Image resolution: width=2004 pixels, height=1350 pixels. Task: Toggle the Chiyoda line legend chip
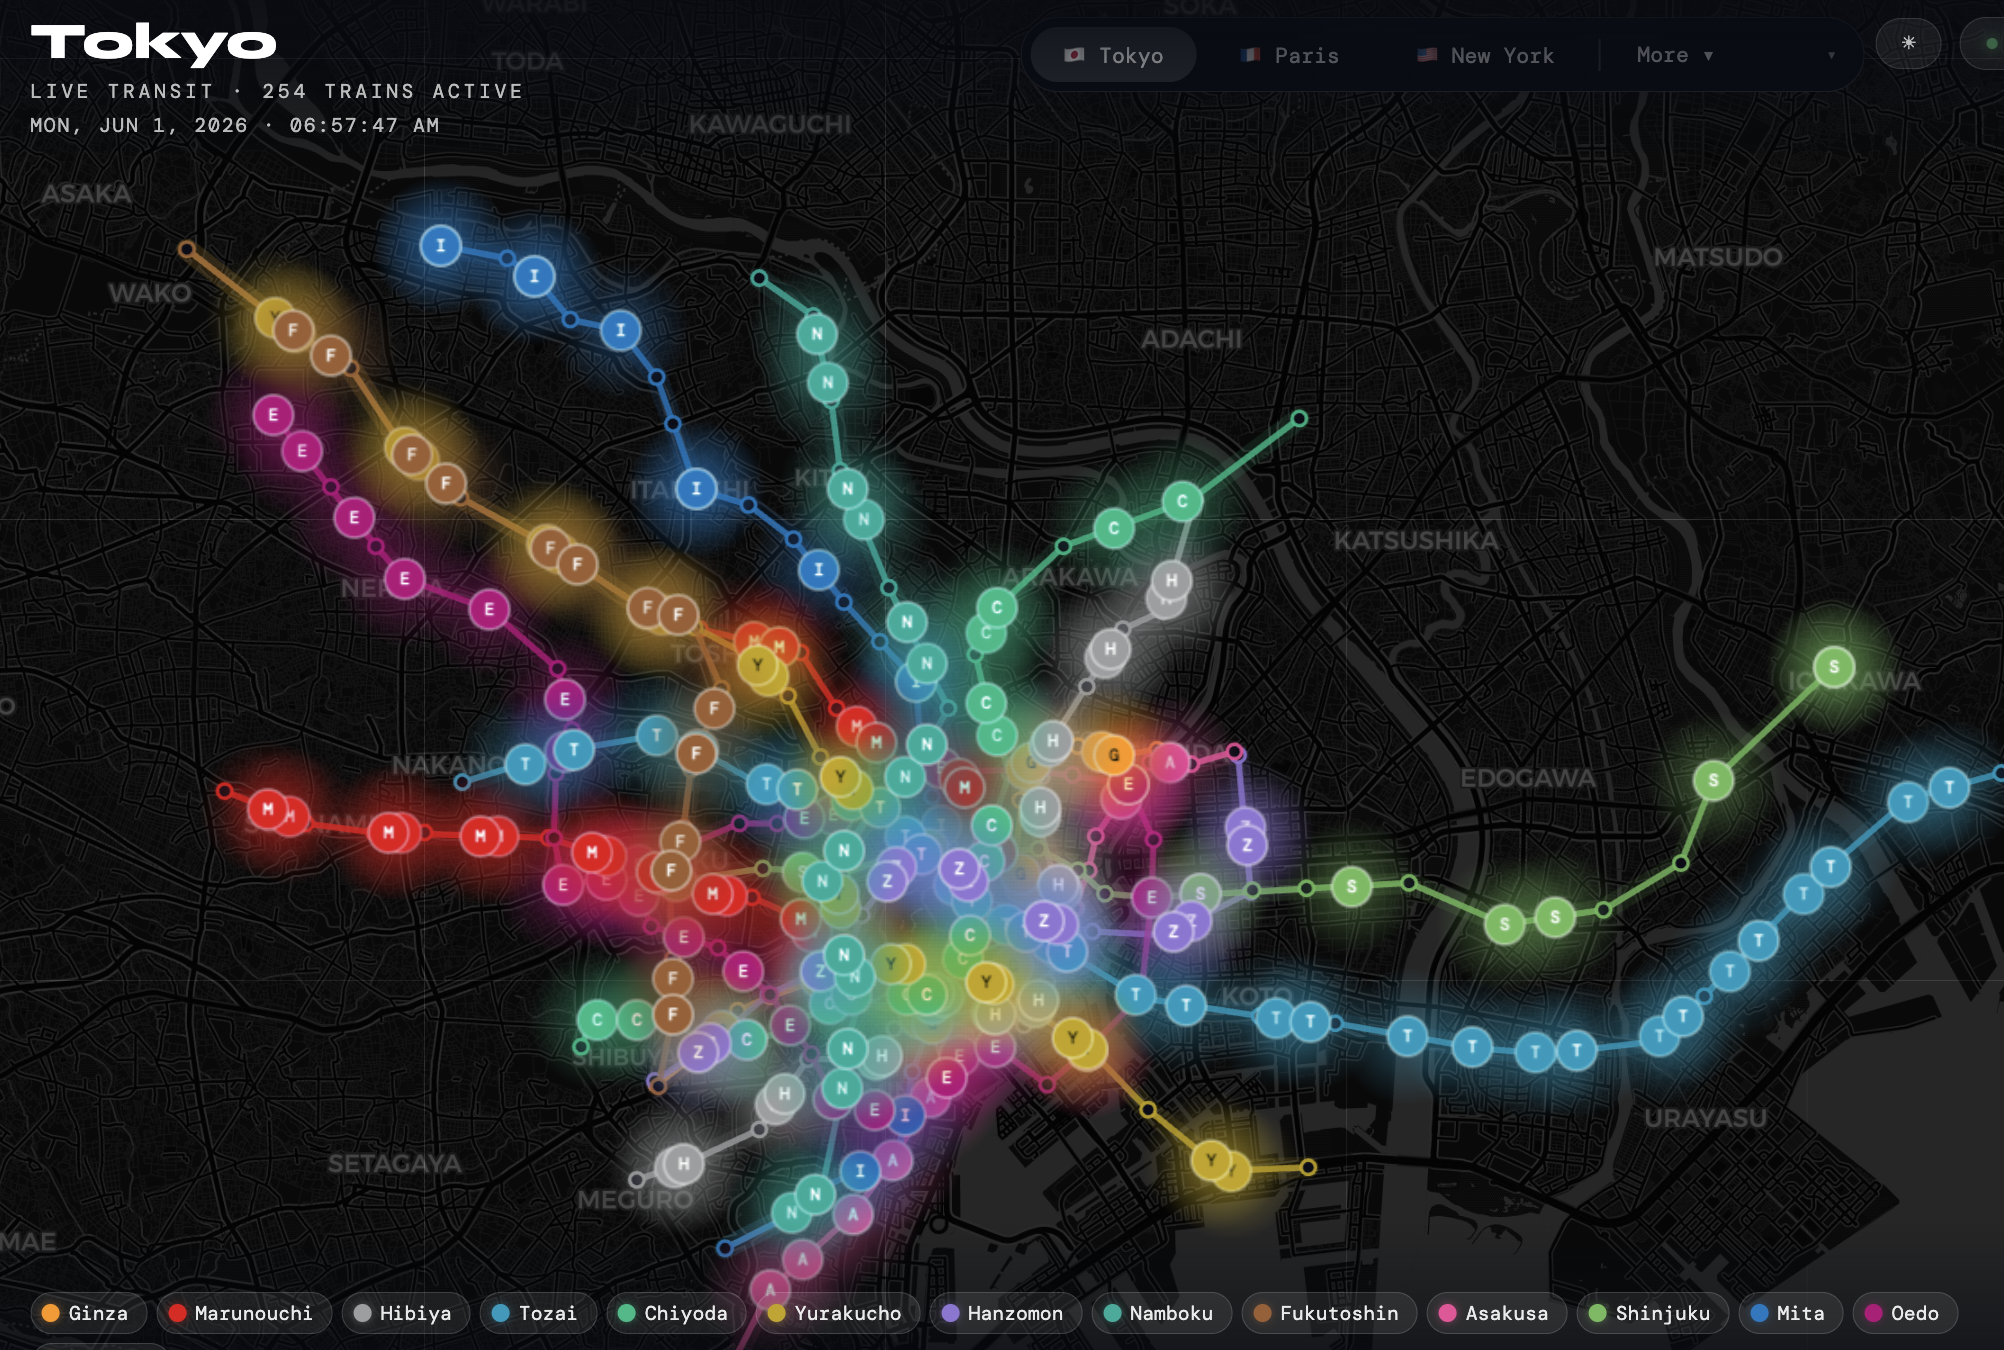[x=674, y=1313]
